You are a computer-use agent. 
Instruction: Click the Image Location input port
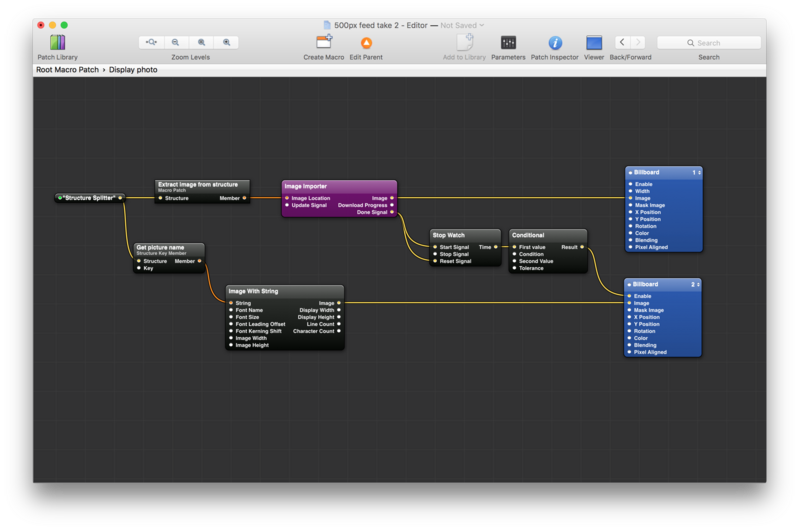(x=287, y=198)
